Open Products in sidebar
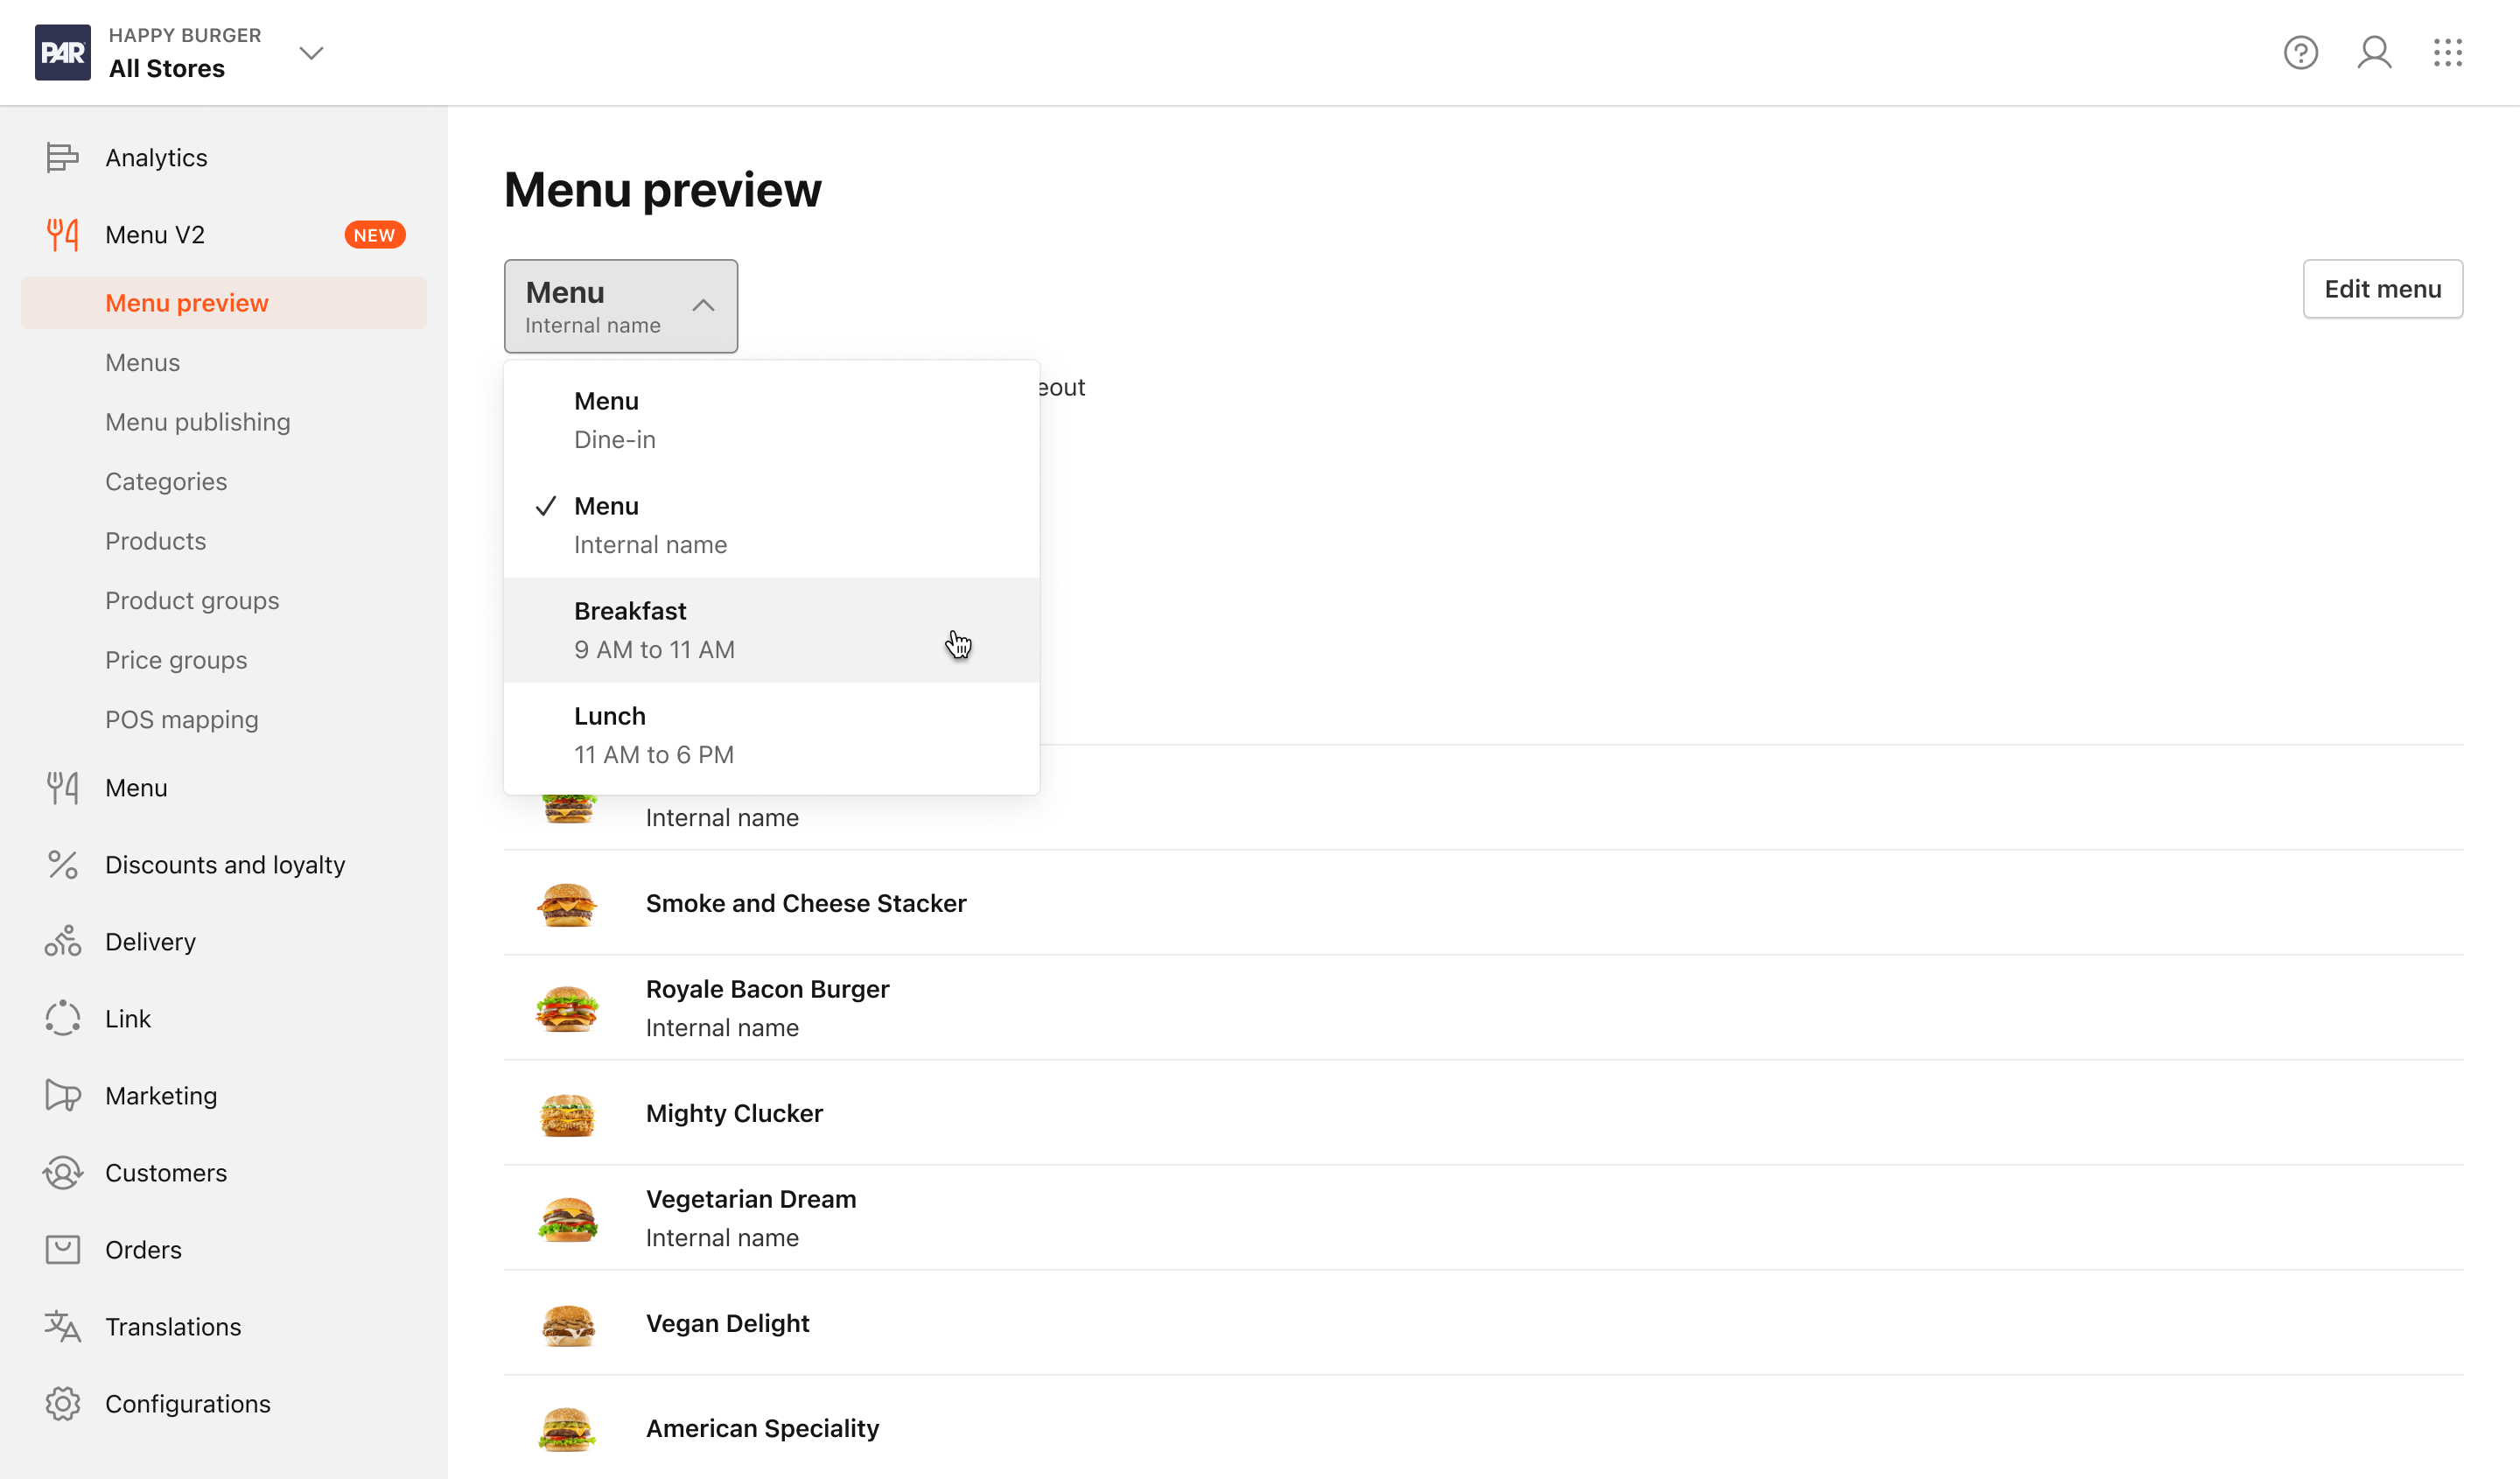Image resolution: width=2520 pixels, height=1479 pixels. click(155, 541)
